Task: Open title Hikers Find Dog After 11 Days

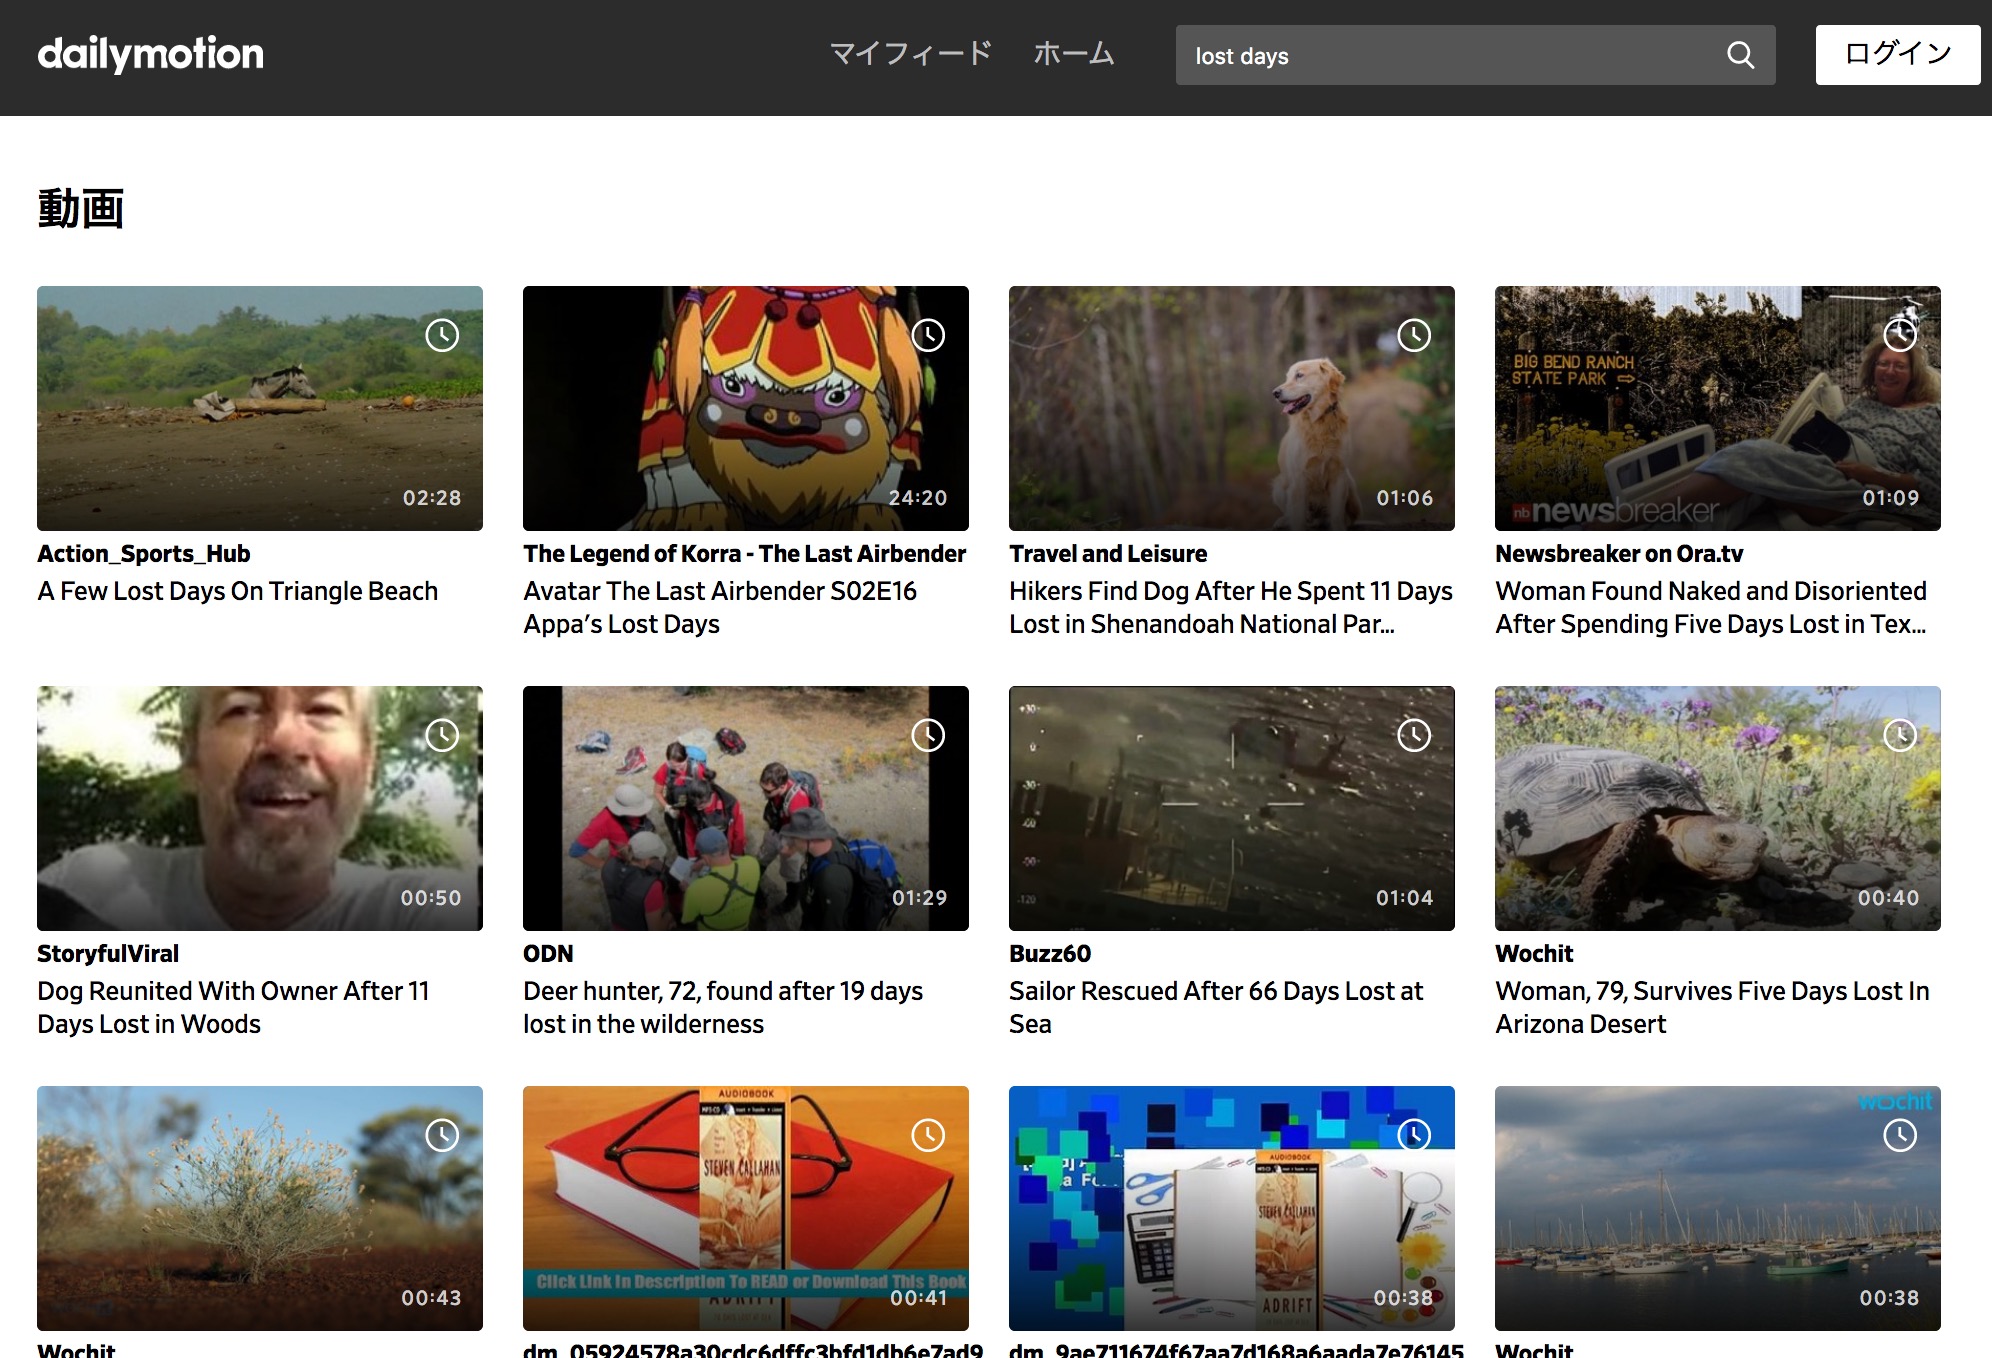Action: [1231, 607]
